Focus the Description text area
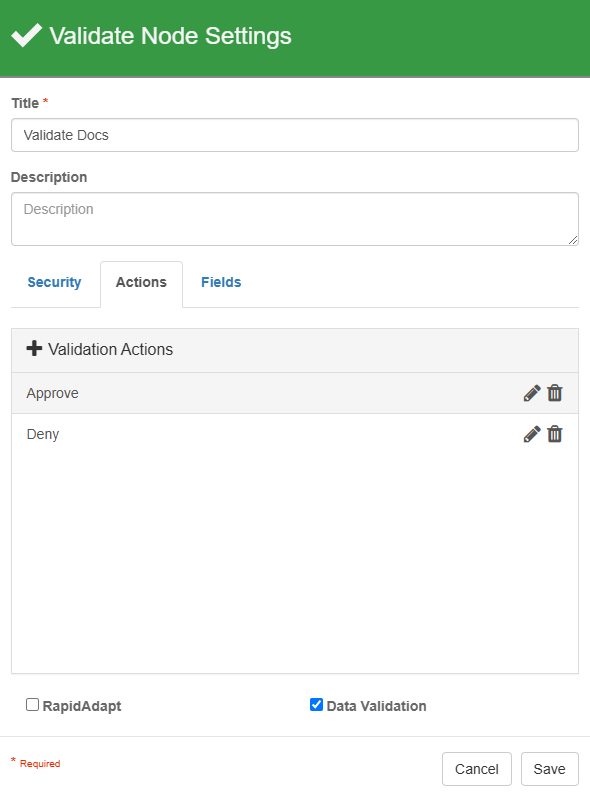 click(295, 219)
